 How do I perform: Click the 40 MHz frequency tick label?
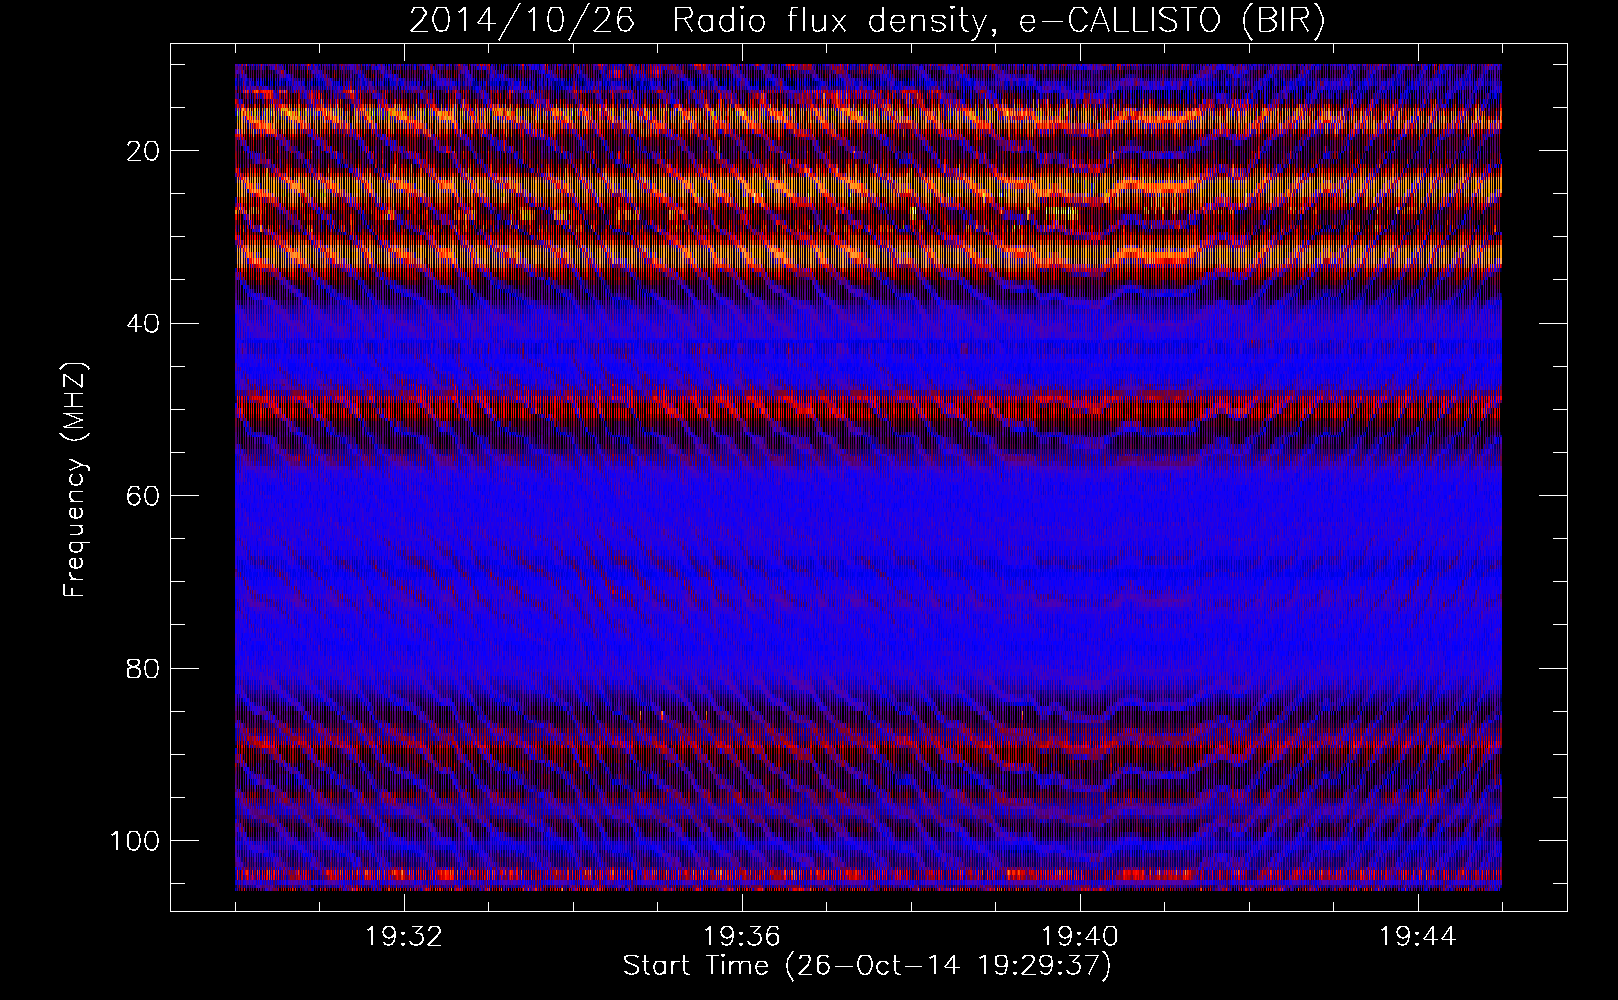coord(145,323)
